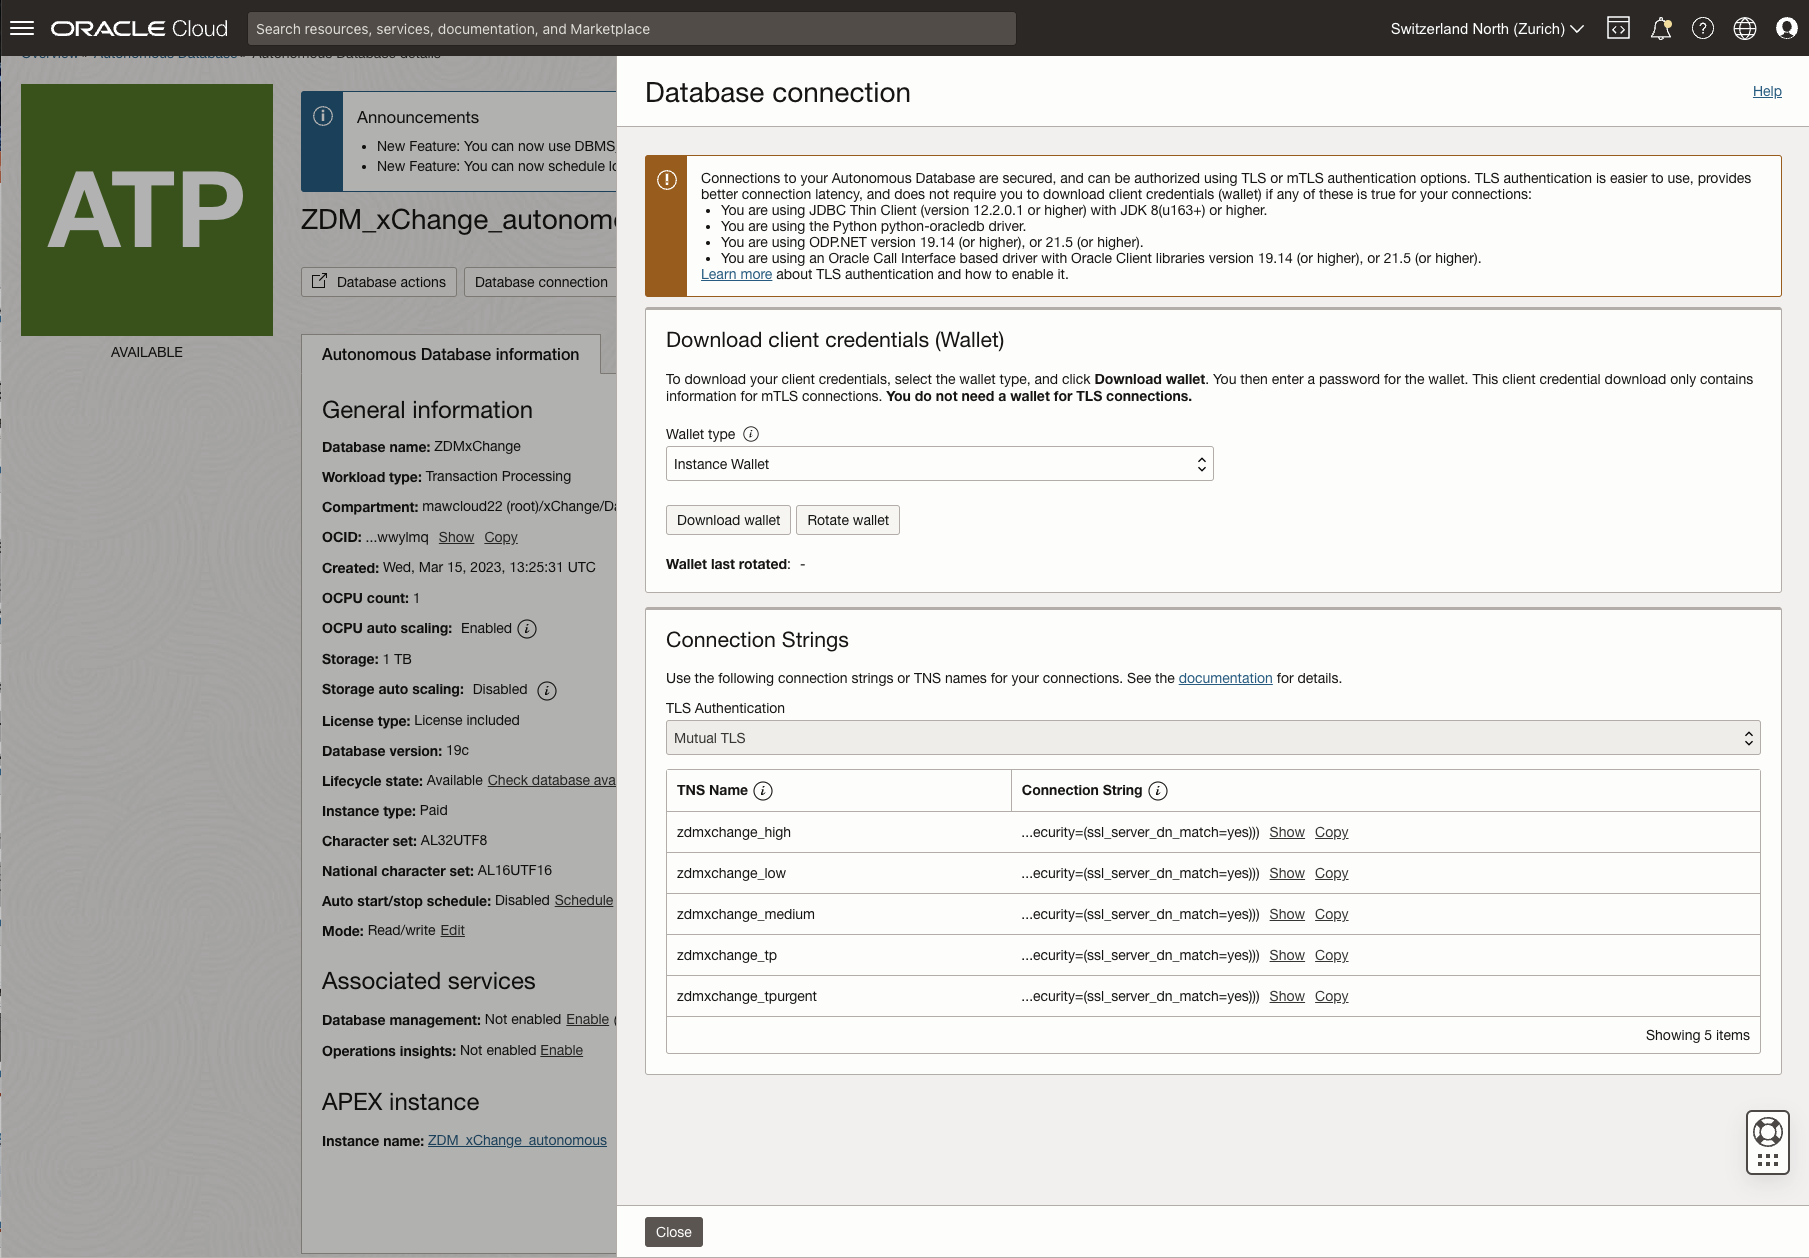The height and width of the screenshot is (1258, 1809).
Task: Open the language globe menu
Action: click(x=1744, y=28)
